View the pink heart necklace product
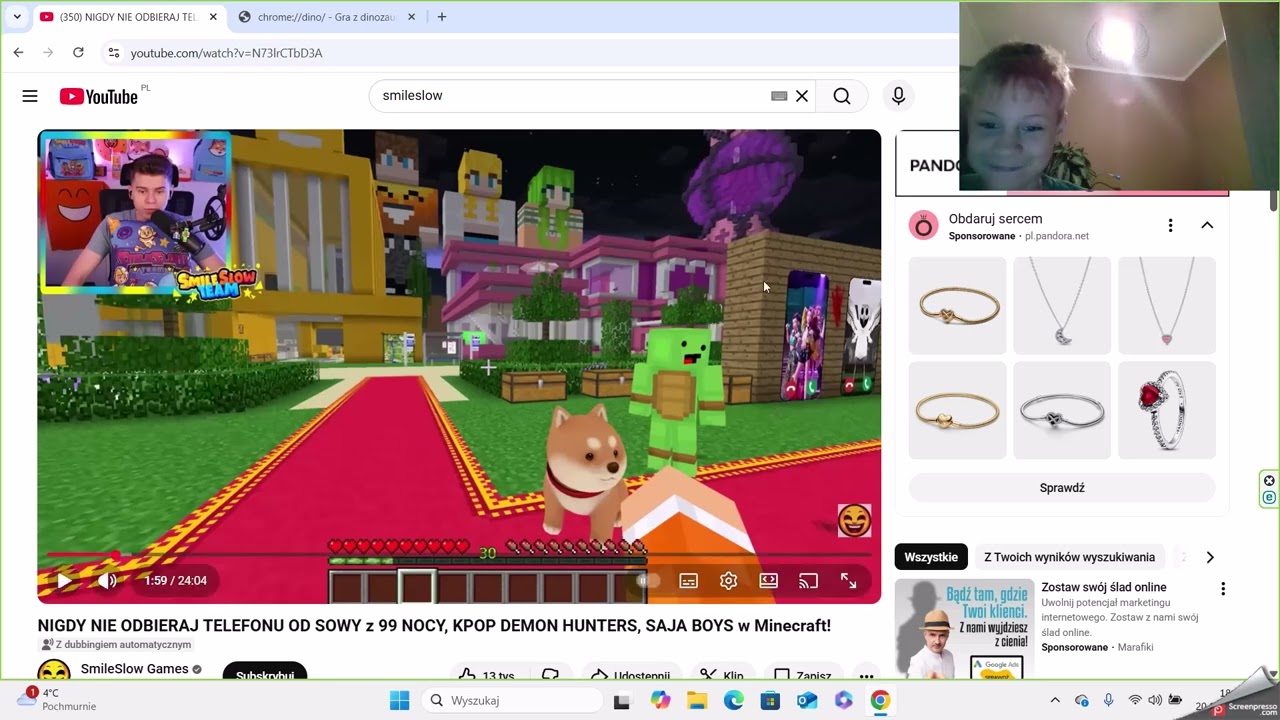This screenshot has height=720, width=1280. click(1167, 306)
